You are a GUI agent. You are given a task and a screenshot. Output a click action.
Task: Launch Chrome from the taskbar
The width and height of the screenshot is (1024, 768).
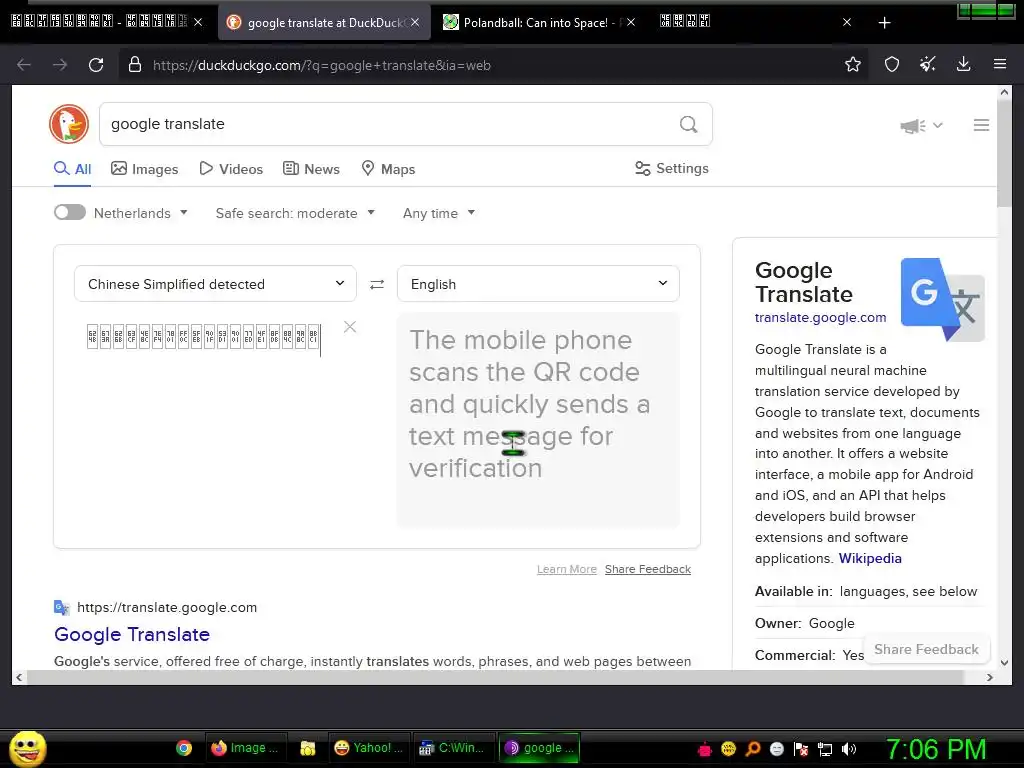[x=184, y=748]
